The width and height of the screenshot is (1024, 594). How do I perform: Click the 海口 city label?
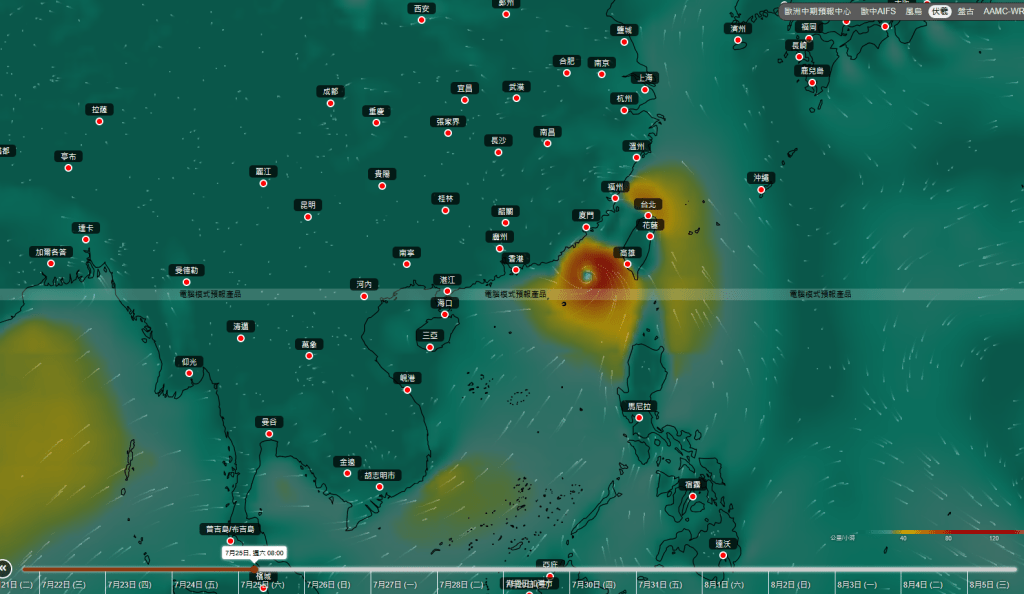(x=445, y=303)
